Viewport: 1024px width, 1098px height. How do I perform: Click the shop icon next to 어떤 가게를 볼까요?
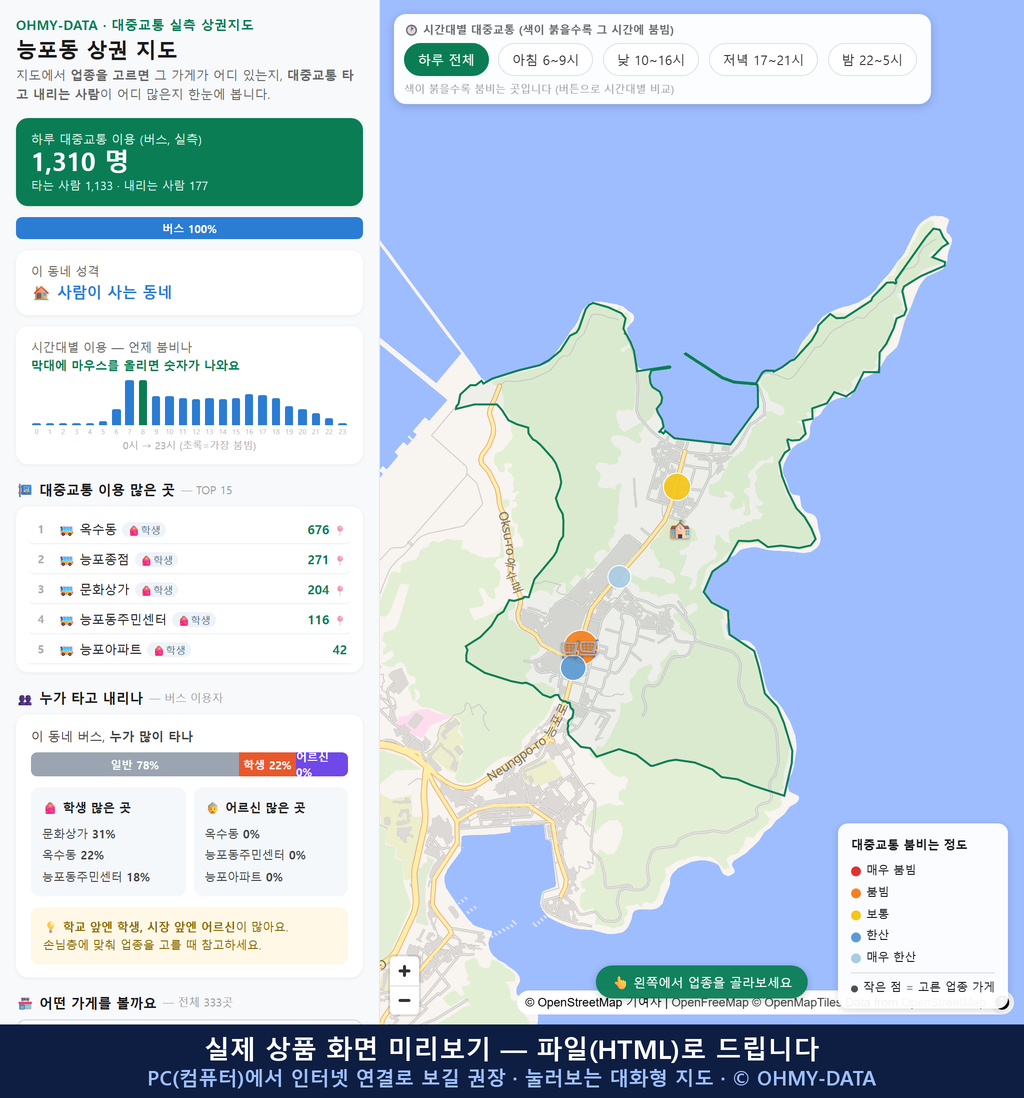pos(25,1003)
